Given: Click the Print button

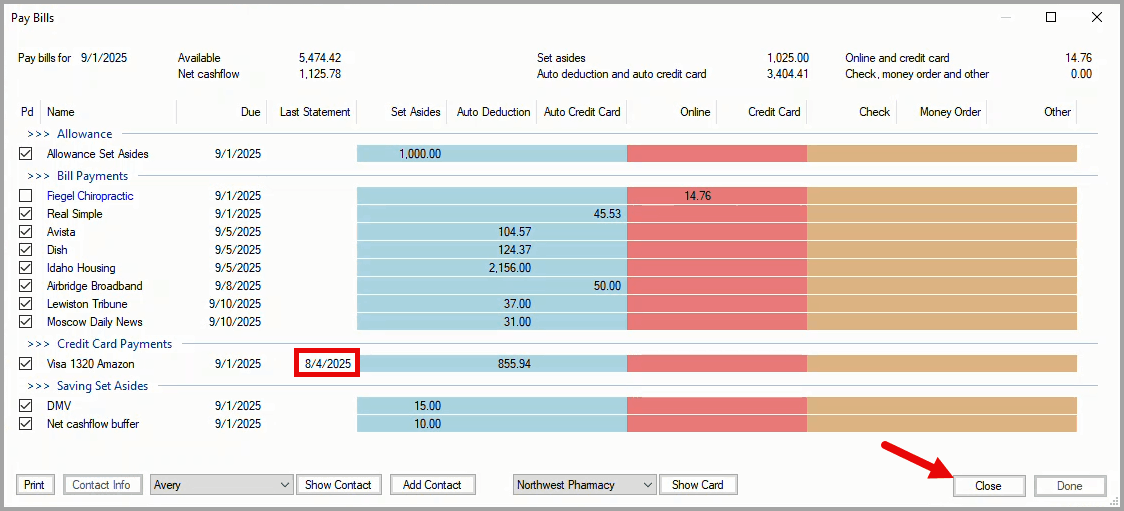Looking at the screenshot, I should click(x=34, y=485).
